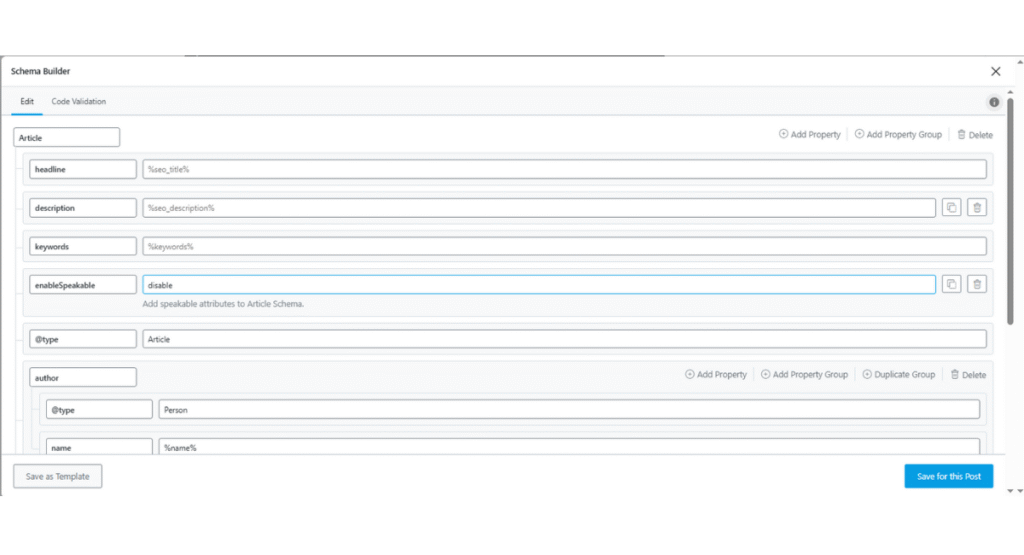Click Save for this Post button
This screenshot has width=1024, height=555.
pyautogui.click(x=949, y=477)
